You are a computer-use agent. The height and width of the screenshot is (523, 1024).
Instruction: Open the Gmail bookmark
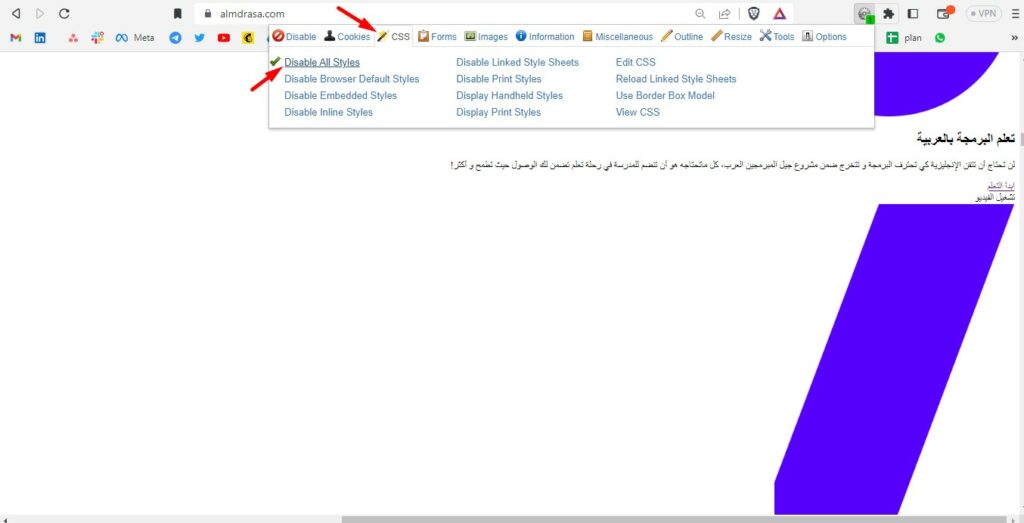tap(16, 38)
